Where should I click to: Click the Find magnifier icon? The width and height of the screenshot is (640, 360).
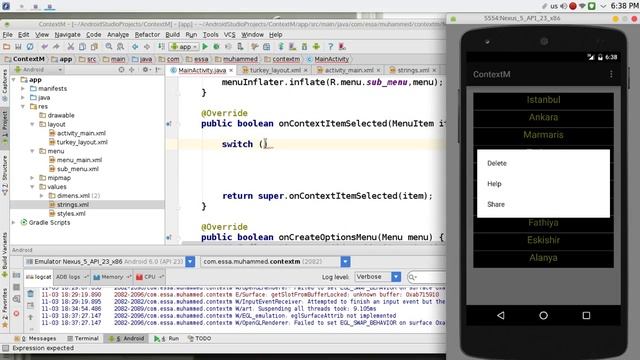point(109,47)
